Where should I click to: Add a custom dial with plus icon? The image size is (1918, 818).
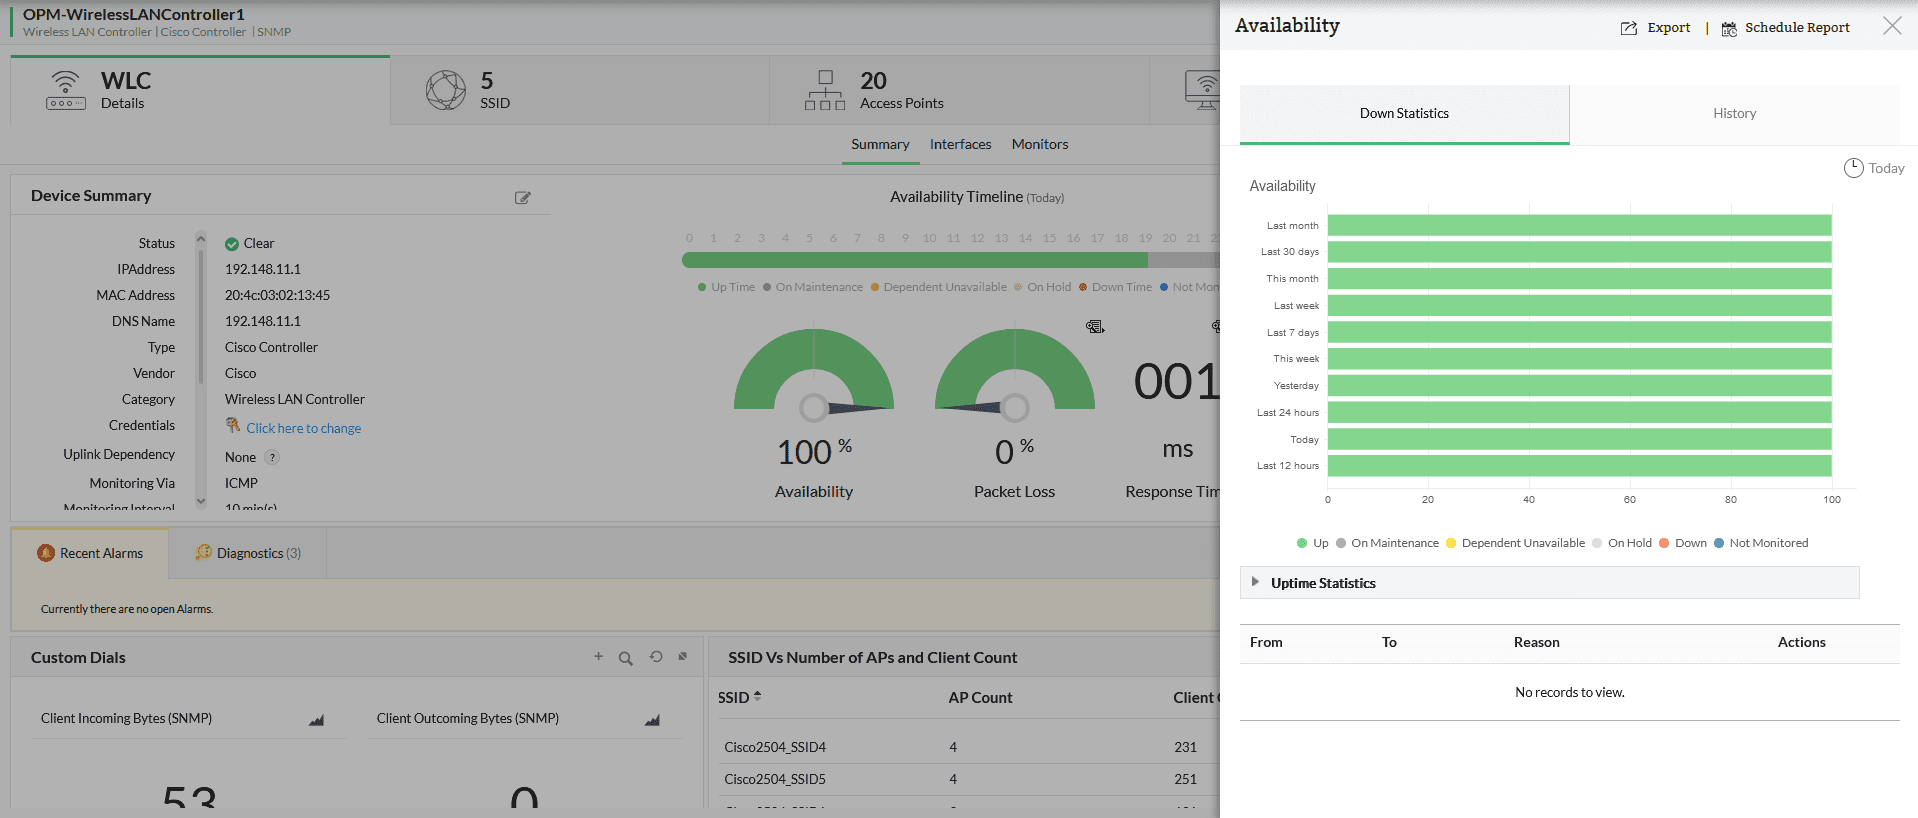tap(598, 657)
